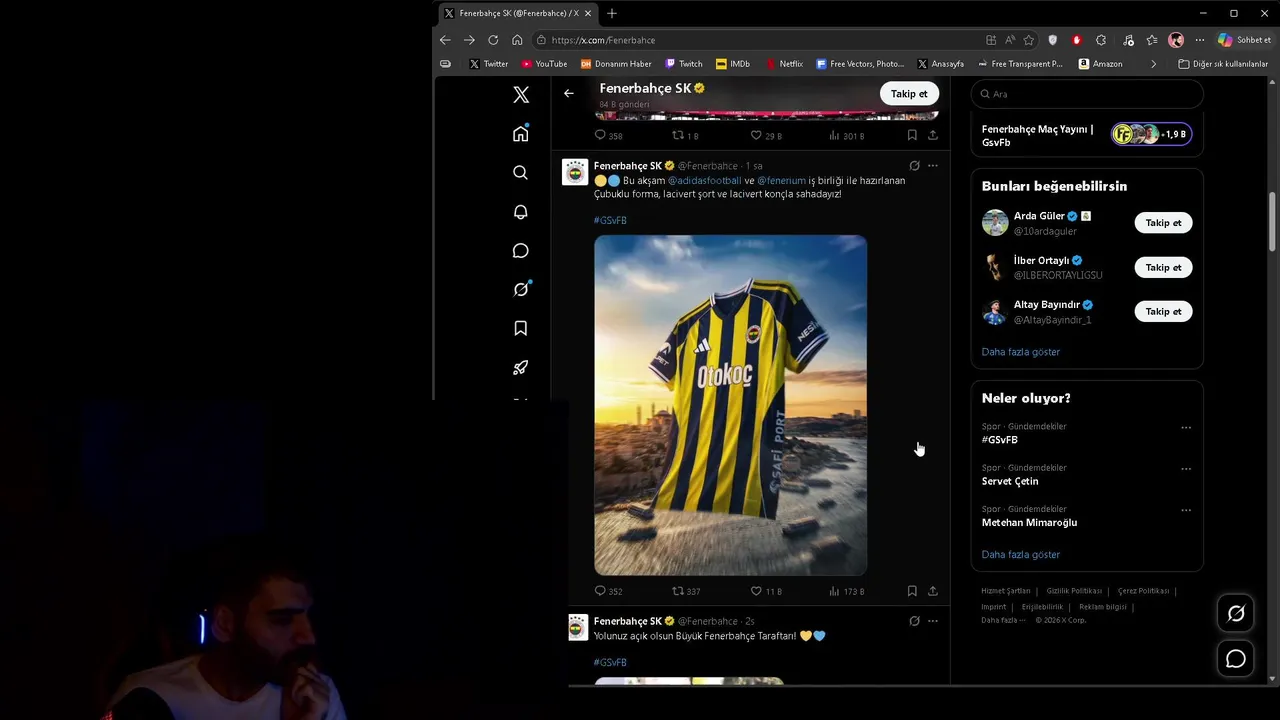Open the YouTube bookmark

[x=544, y=64]
